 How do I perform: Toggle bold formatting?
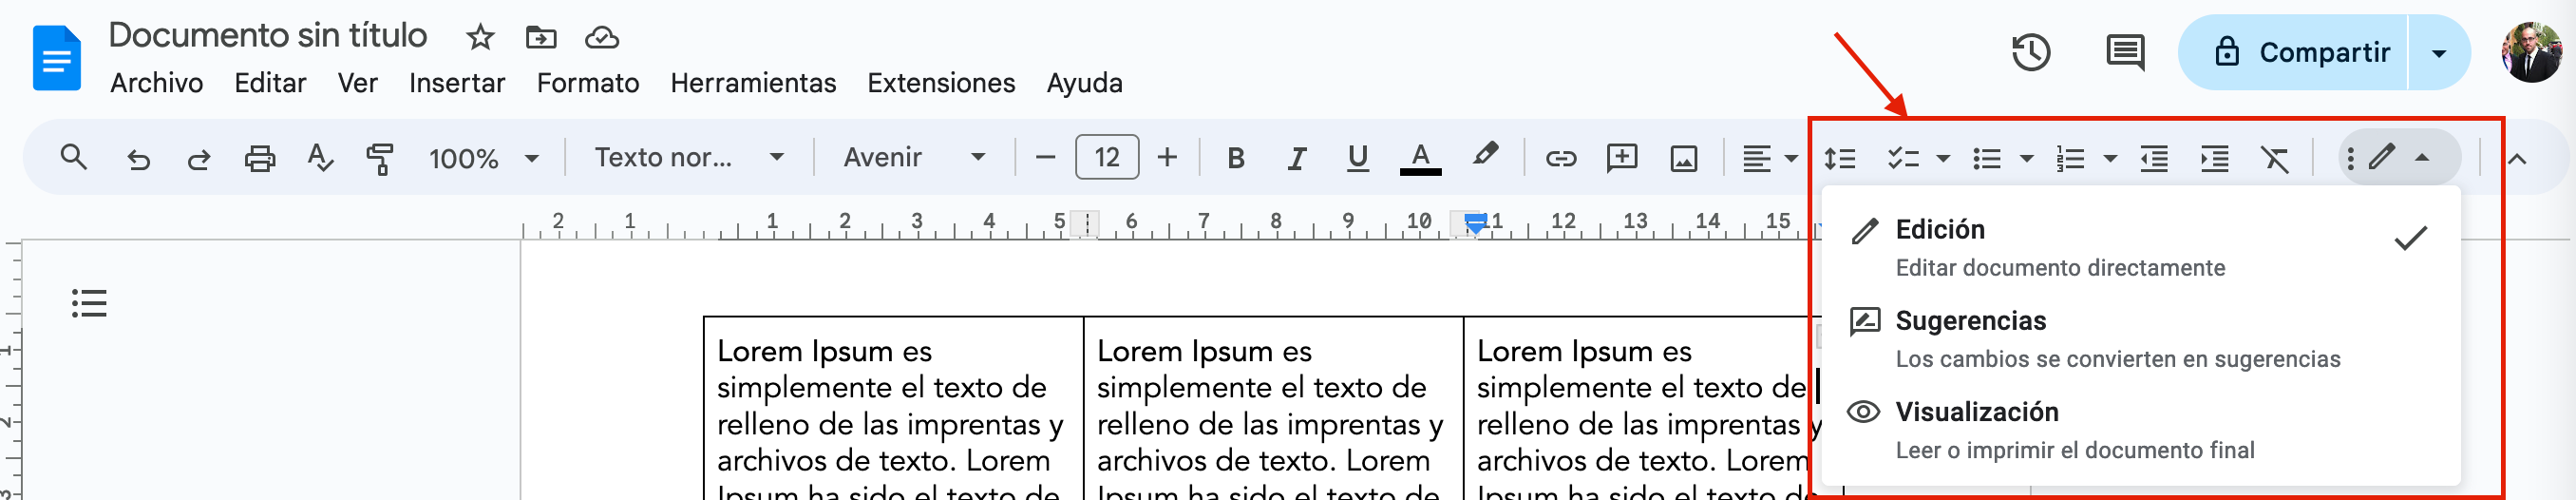click(x=1235, y=158)
